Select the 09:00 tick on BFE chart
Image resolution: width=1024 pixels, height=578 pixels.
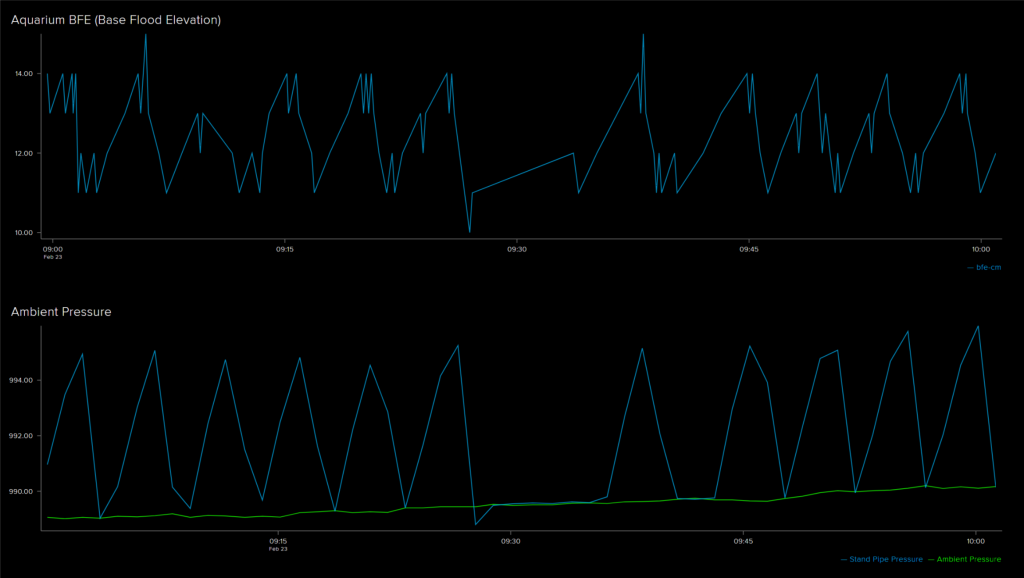click(x=53, y=249)
